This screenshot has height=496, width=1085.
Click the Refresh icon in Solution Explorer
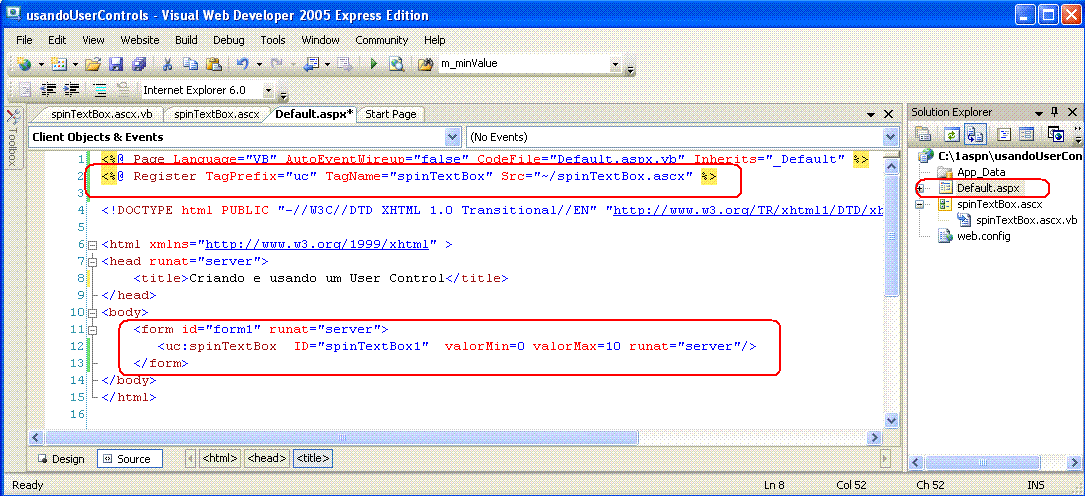coord(953,134)
